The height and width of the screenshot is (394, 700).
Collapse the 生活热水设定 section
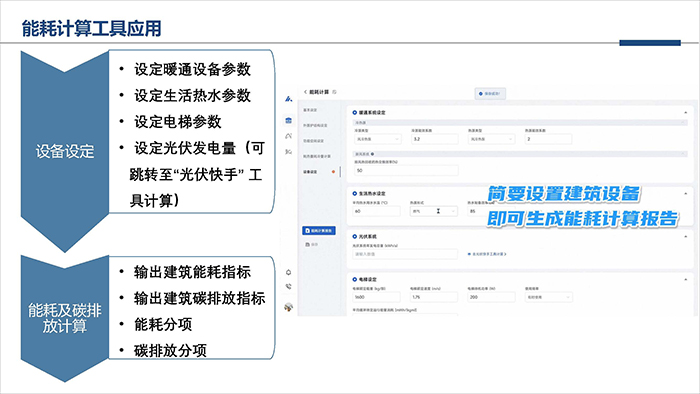[686, 194]
